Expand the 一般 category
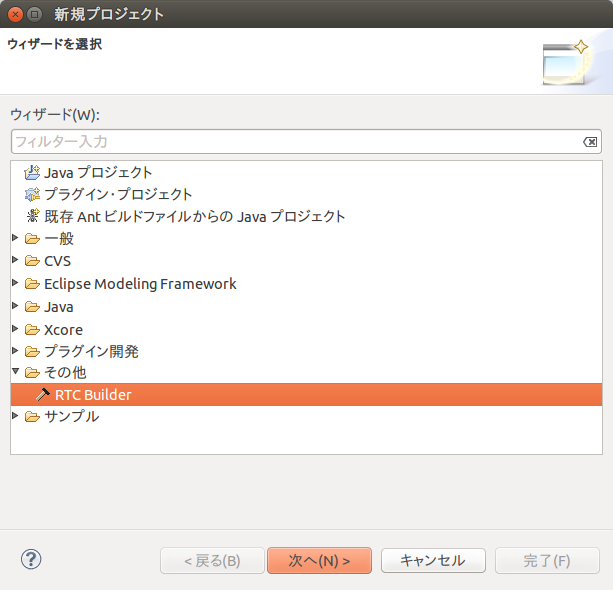613x590 pixels. [15, 237]
